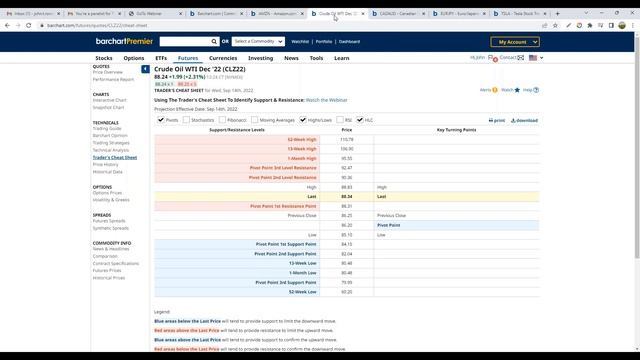Open the Stocks menu

(104, 58)
